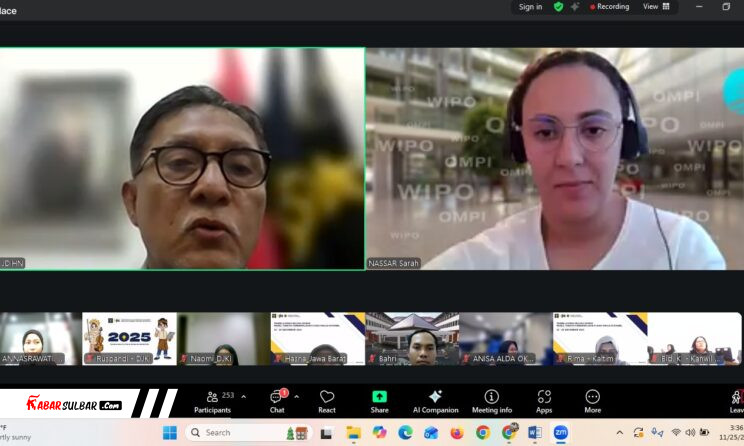The width and height of the screenshot is (744, 446).
Task: Click the green encryption shield icon
Action: click(x=558, y=7)
